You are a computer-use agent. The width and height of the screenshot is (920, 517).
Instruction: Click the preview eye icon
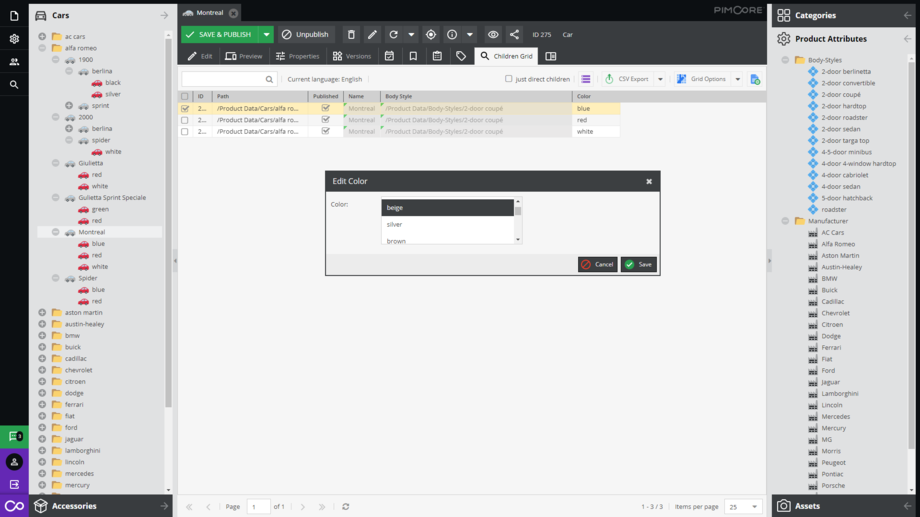pyautogui.click(x=493, y=35)
